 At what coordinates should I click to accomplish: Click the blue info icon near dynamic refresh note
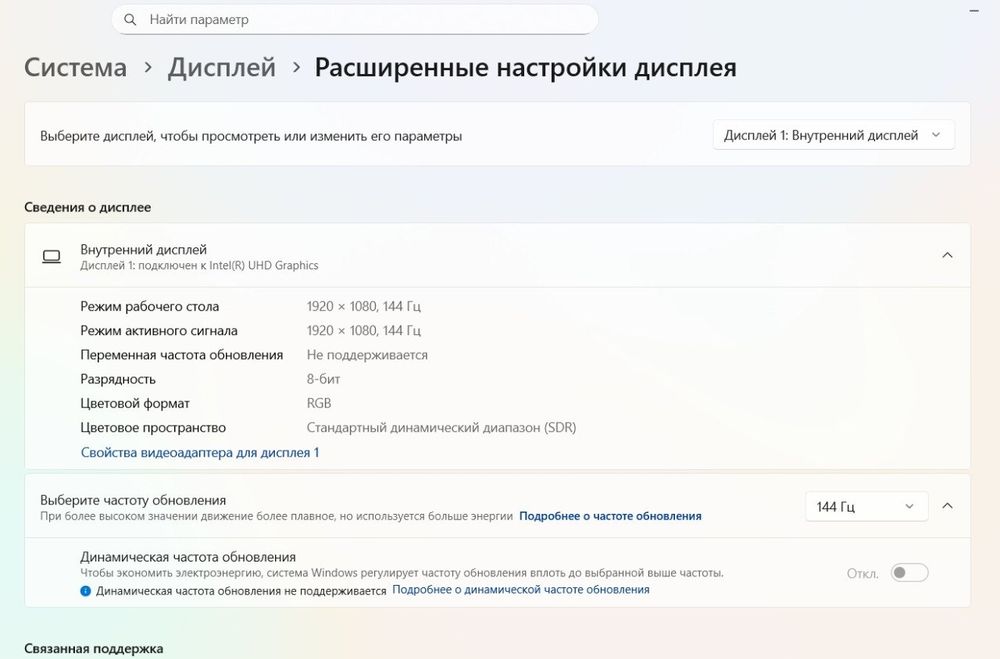(85, 591)
